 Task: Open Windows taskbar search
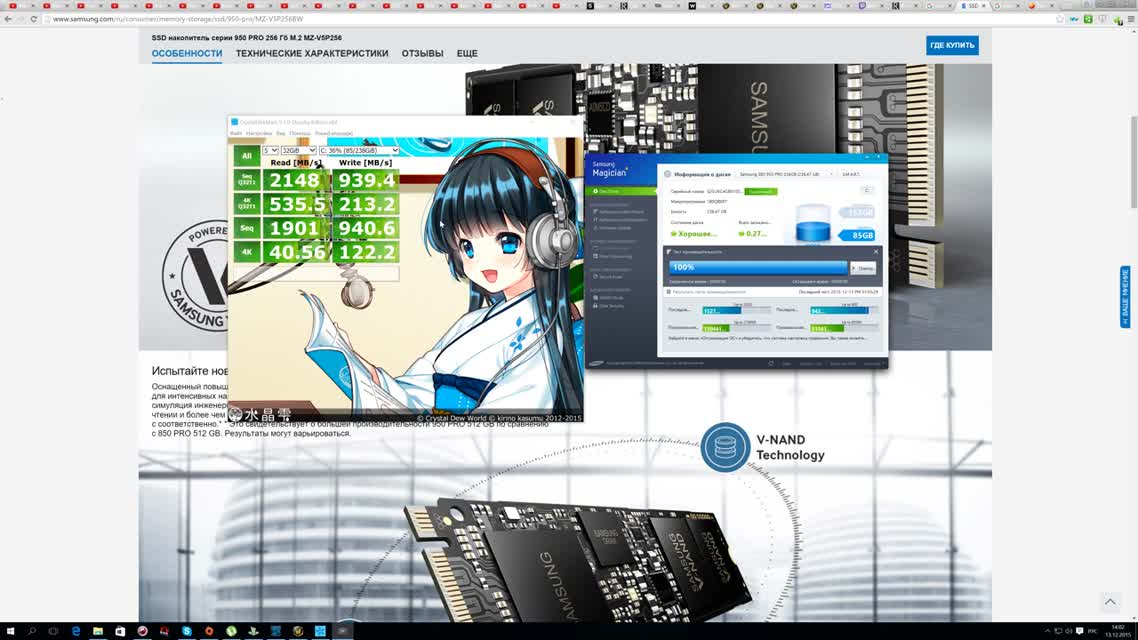(32, 631)
